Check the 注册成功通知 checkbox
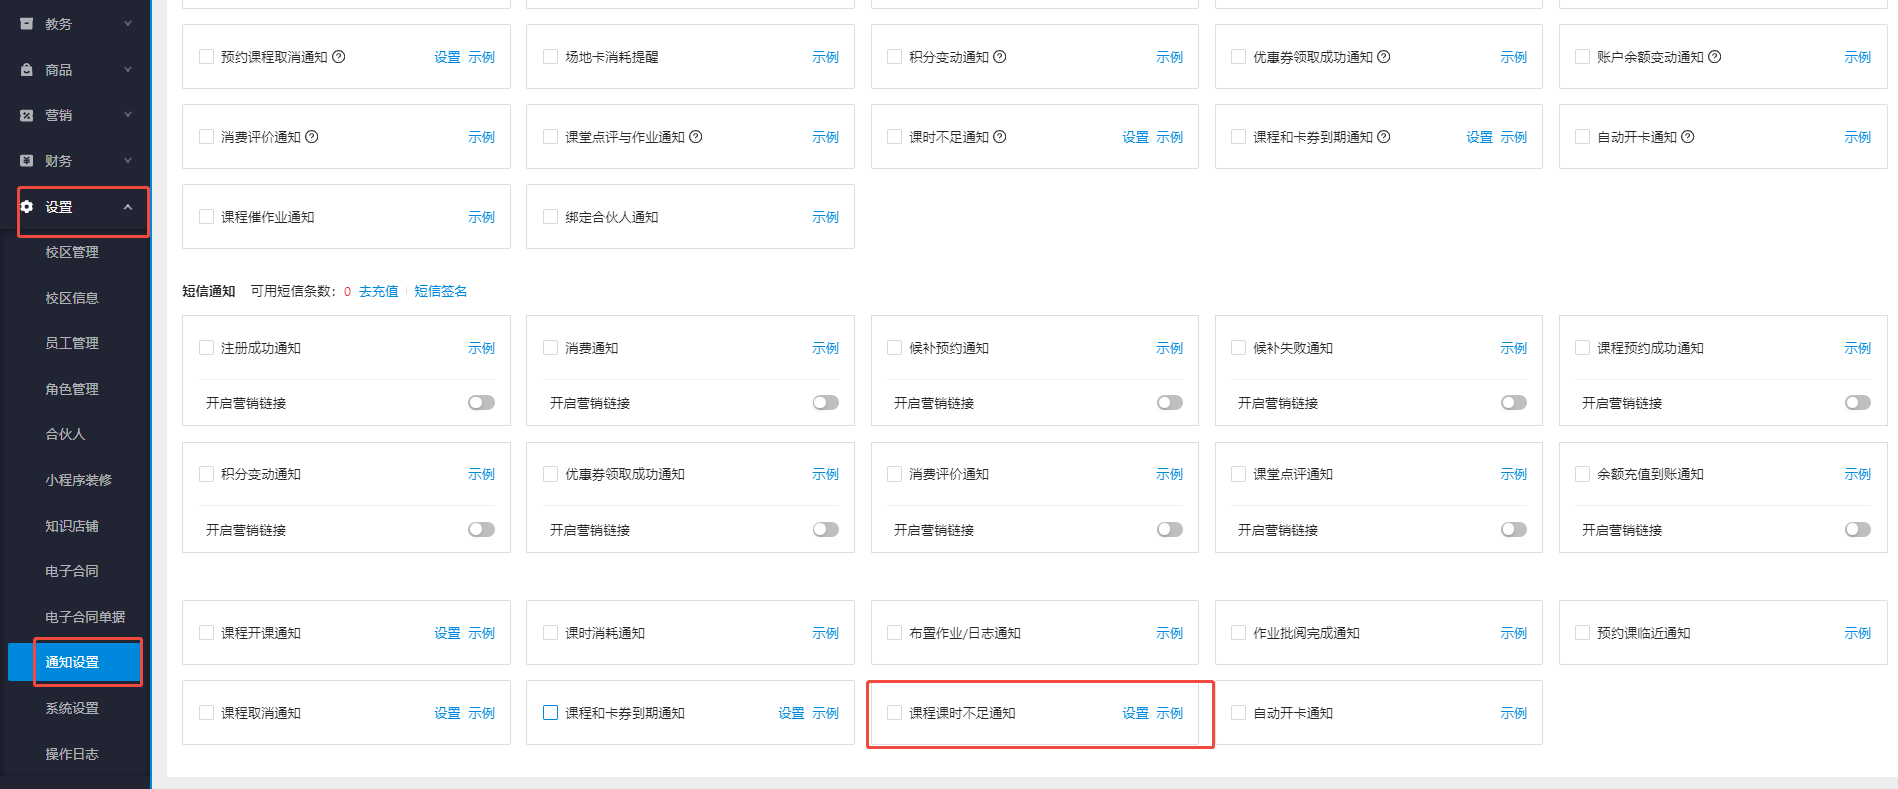The width and height of the screenshot is (1898, 789). pos(206,348)
